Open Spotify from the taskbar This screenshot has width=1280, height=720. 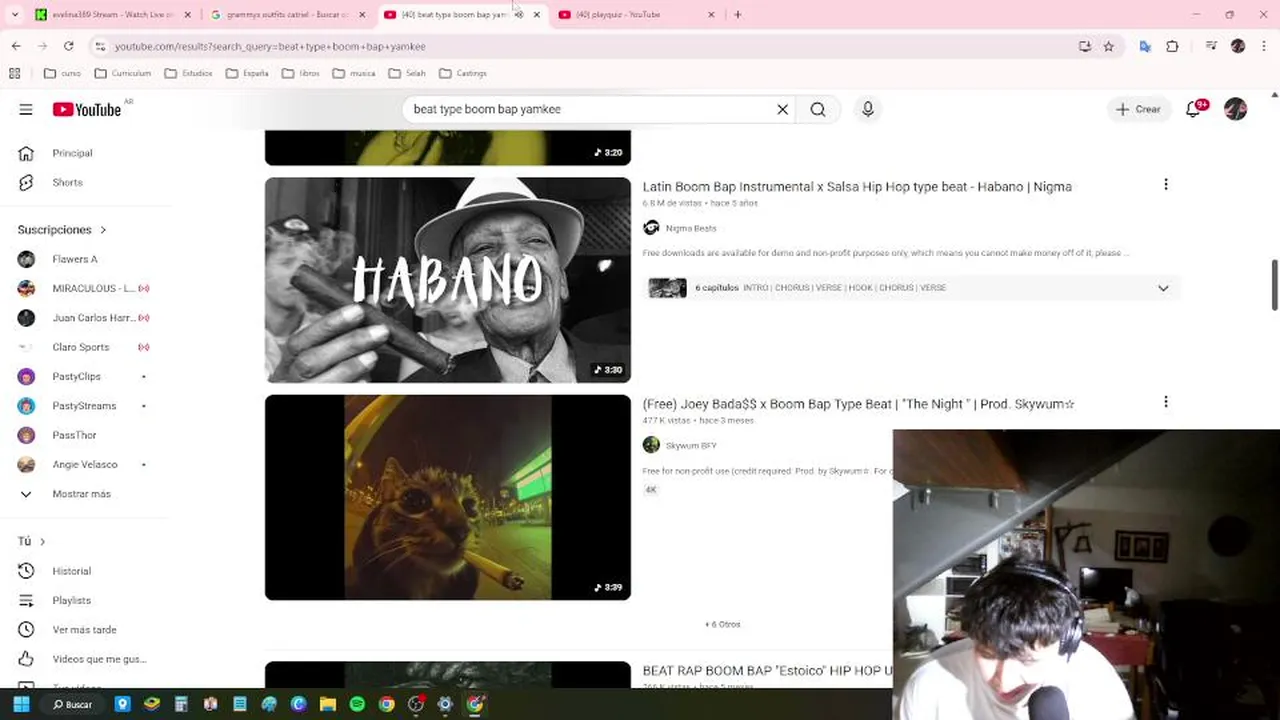pyautogui.click(x=357, y=704)
